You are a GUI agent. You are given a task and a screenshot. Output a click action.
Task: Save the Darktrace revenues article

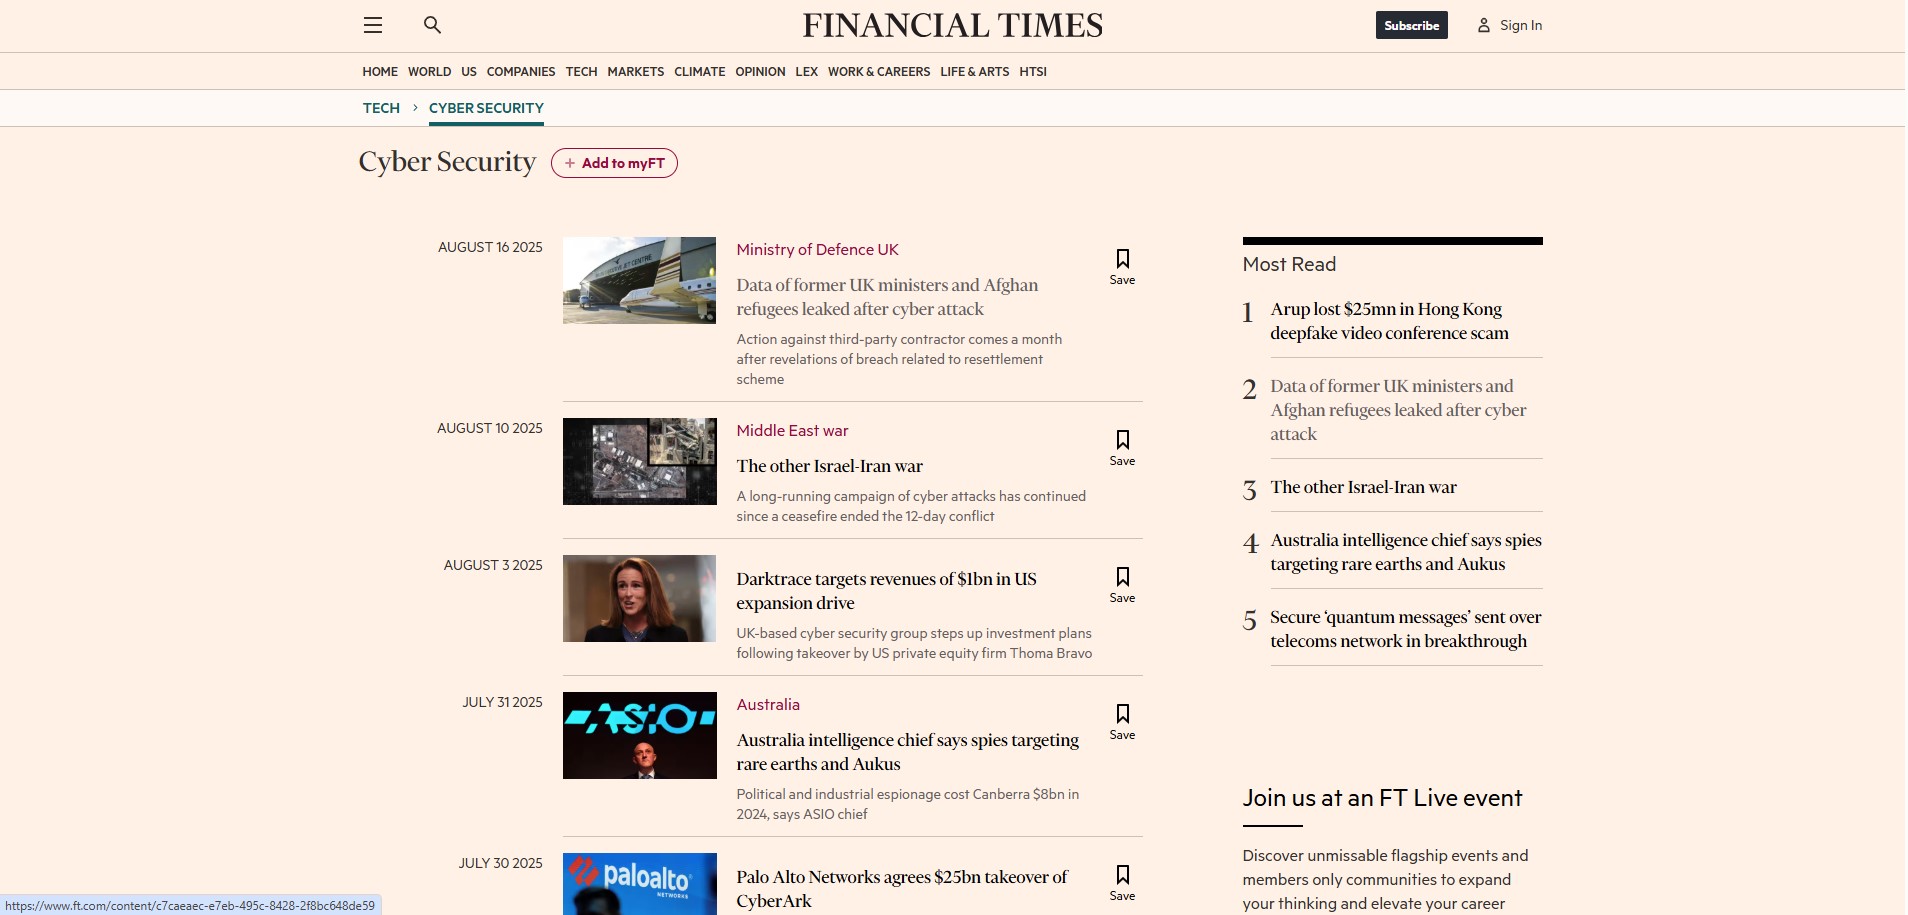1122,584
